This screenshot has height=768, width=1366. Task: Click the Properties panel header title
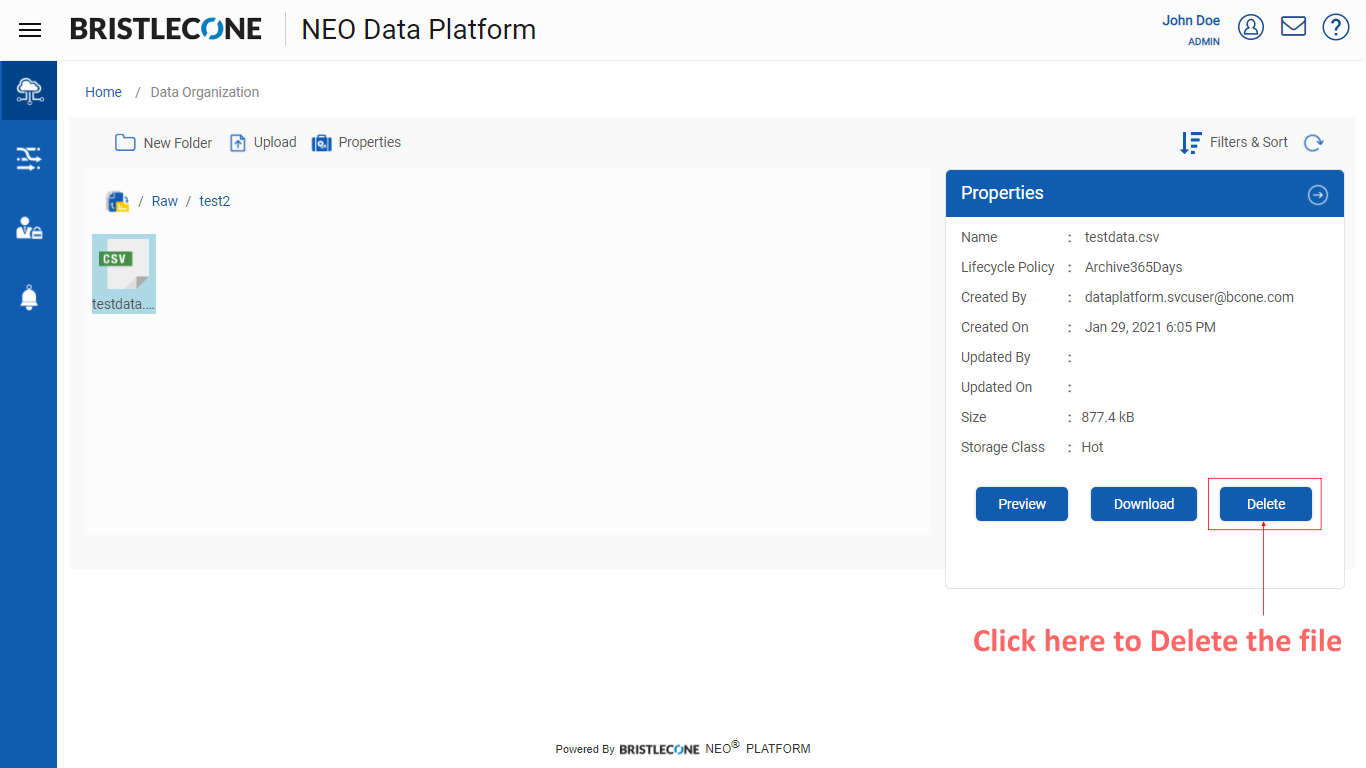(1002, 193)
